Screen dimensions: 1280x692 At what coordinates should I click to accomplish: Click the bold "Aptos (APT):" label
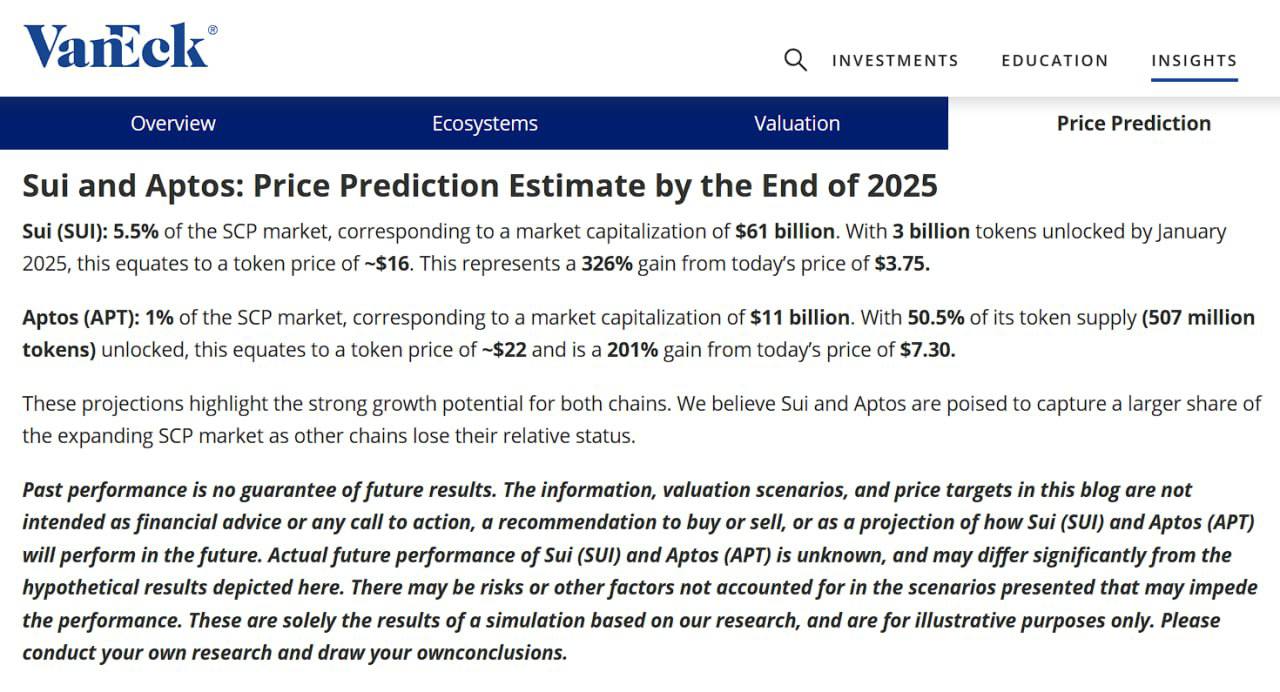coord(81,318)
